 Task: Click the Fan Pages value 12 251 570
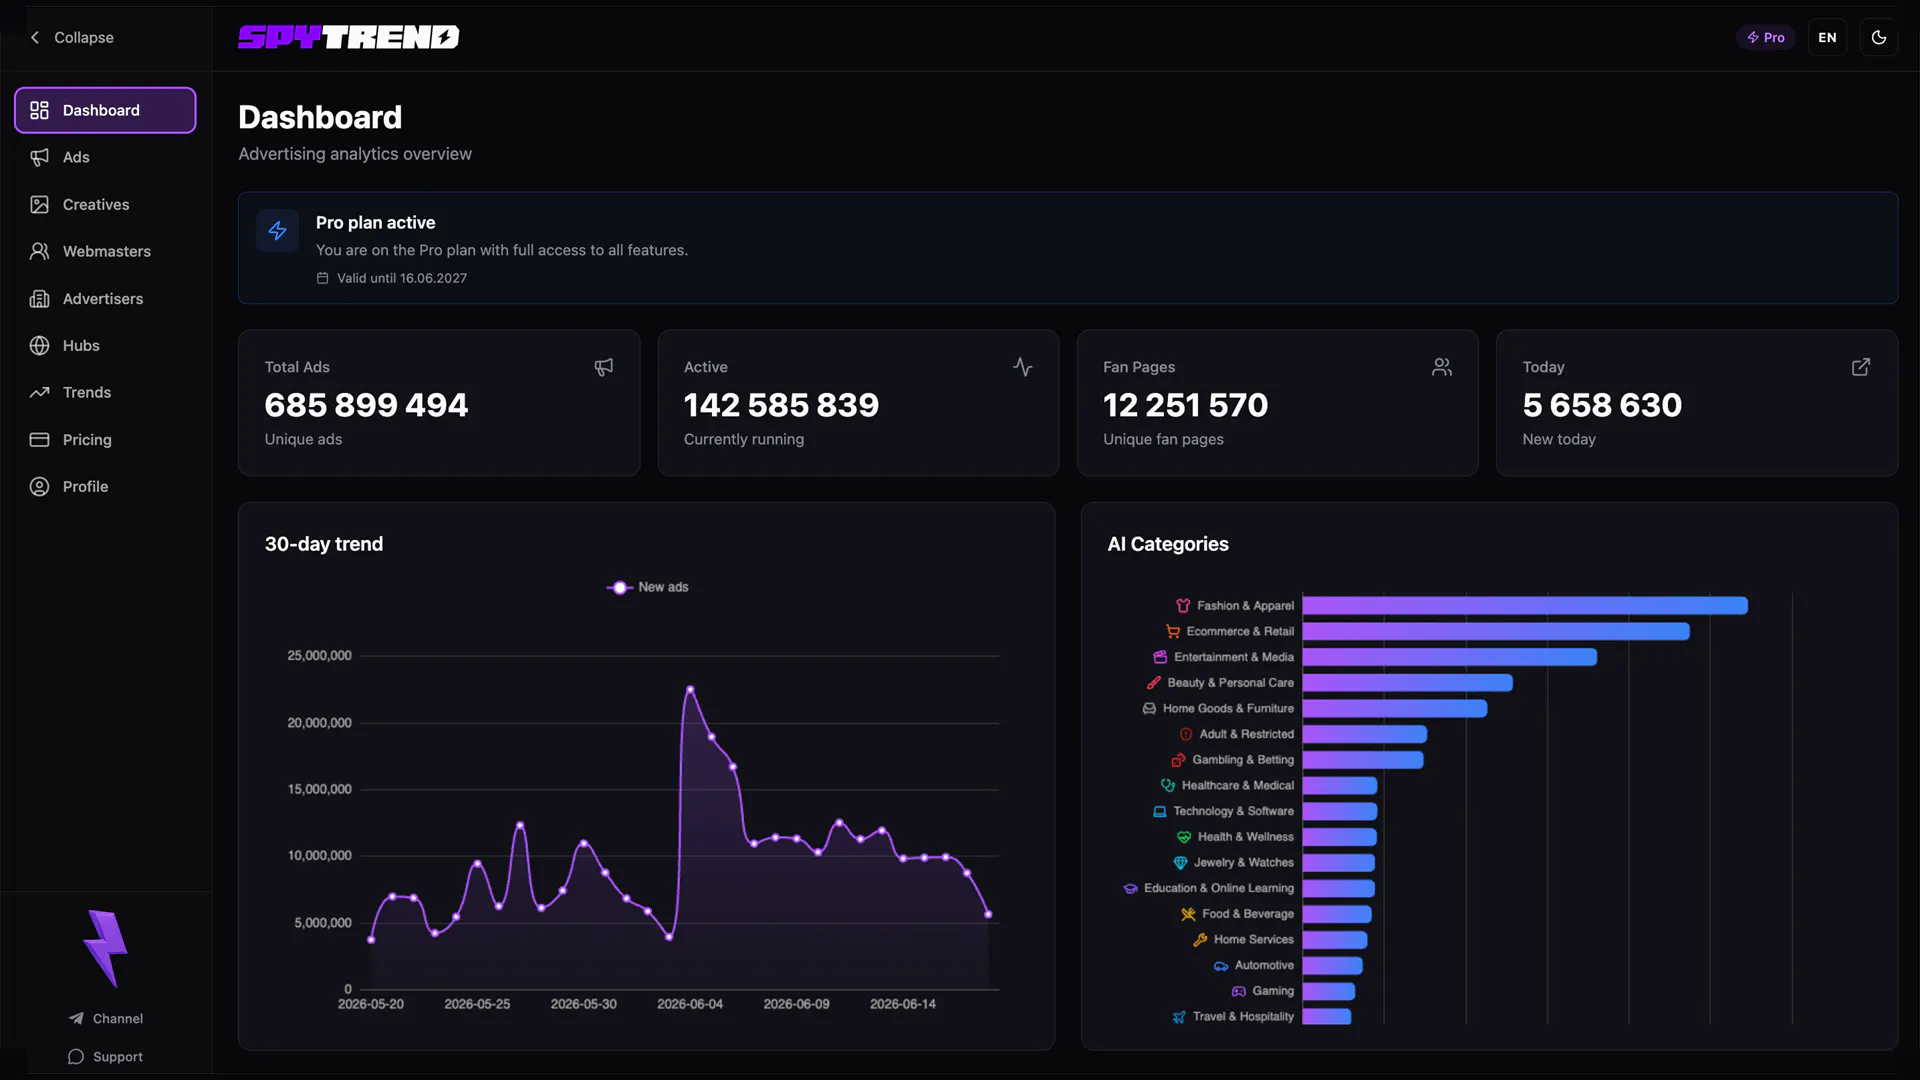pyautogui.click(x=1185, y=405)
